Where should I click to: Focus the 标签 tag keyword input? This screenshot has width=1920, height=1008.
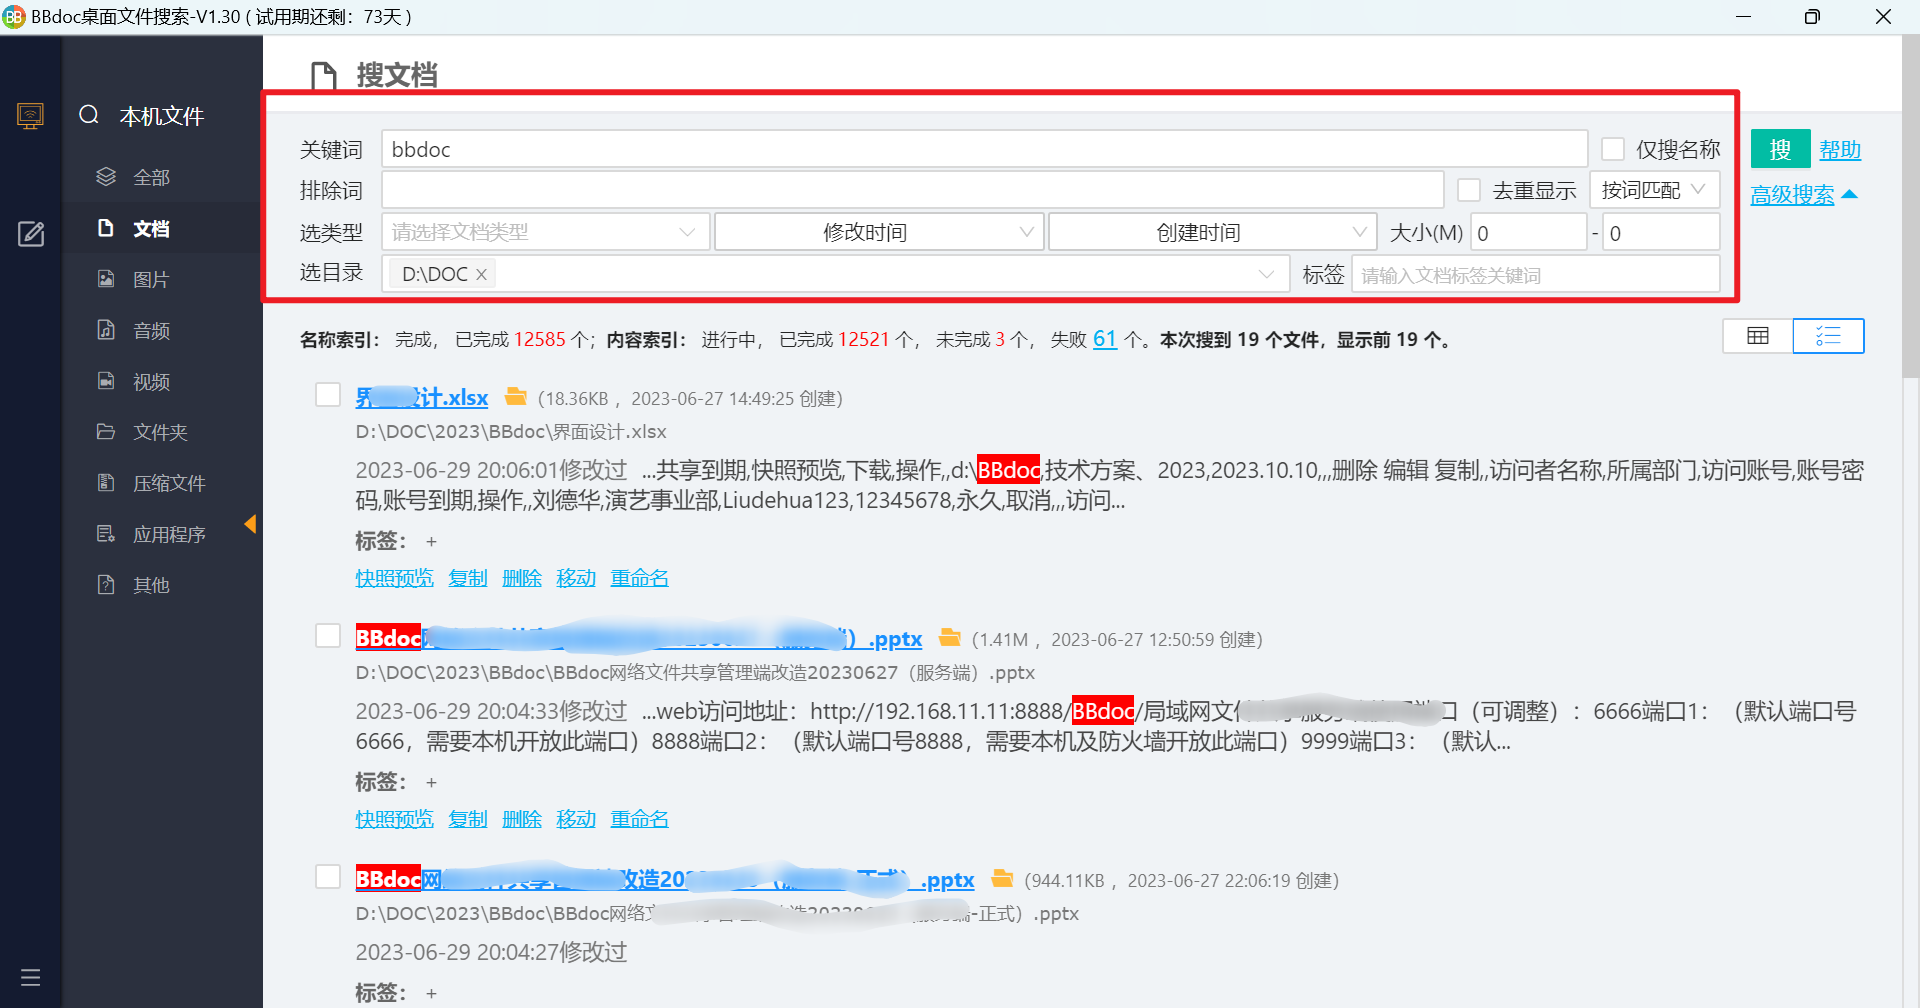[x=1536, y=274]
